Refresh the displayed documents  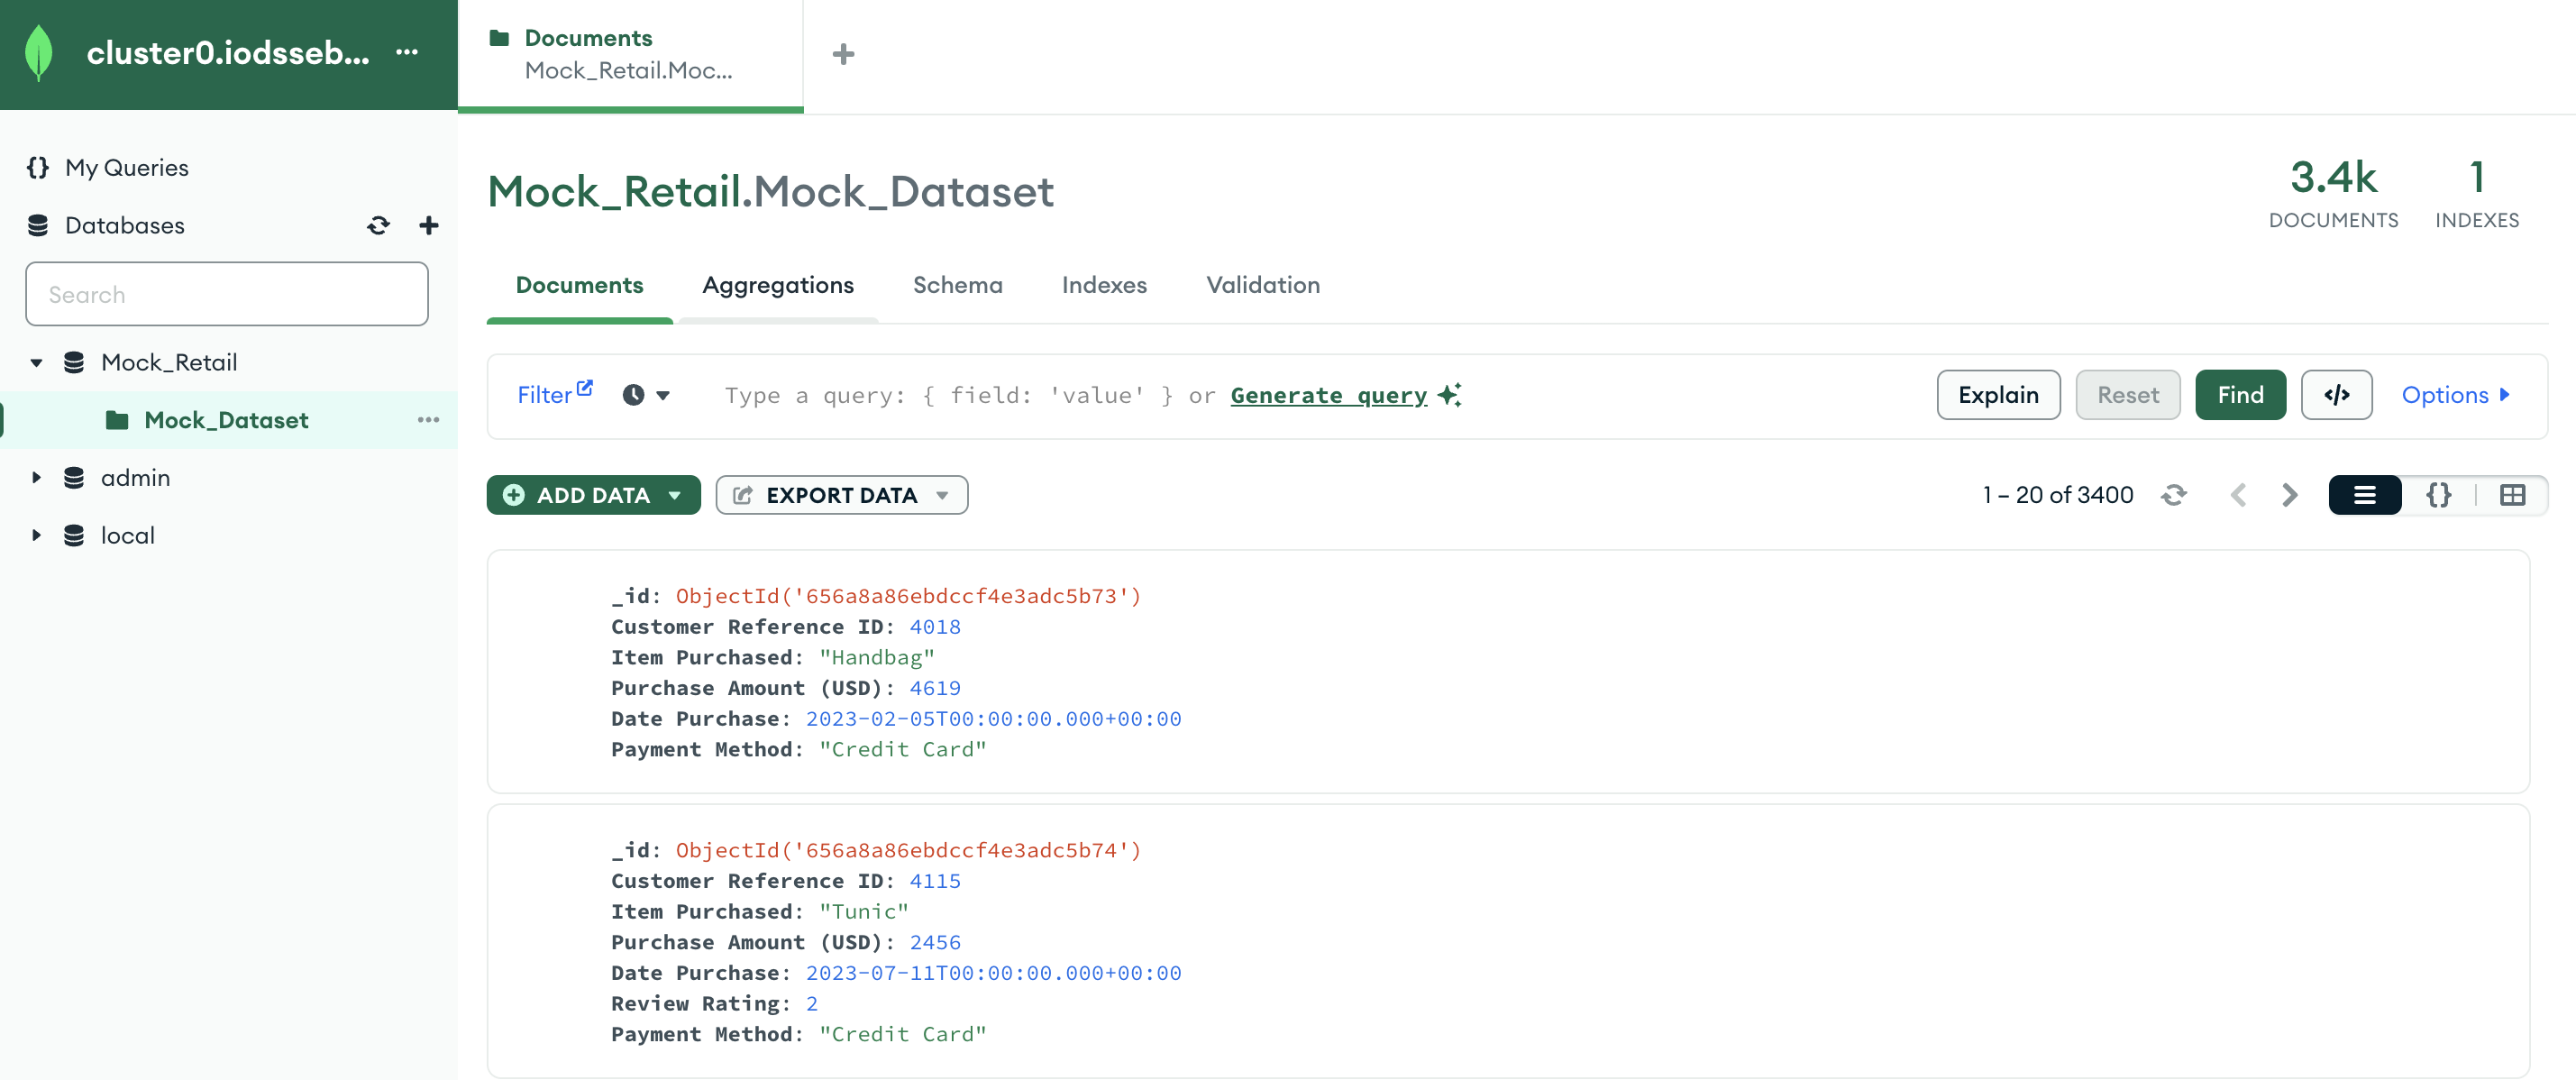[2174, 494]
